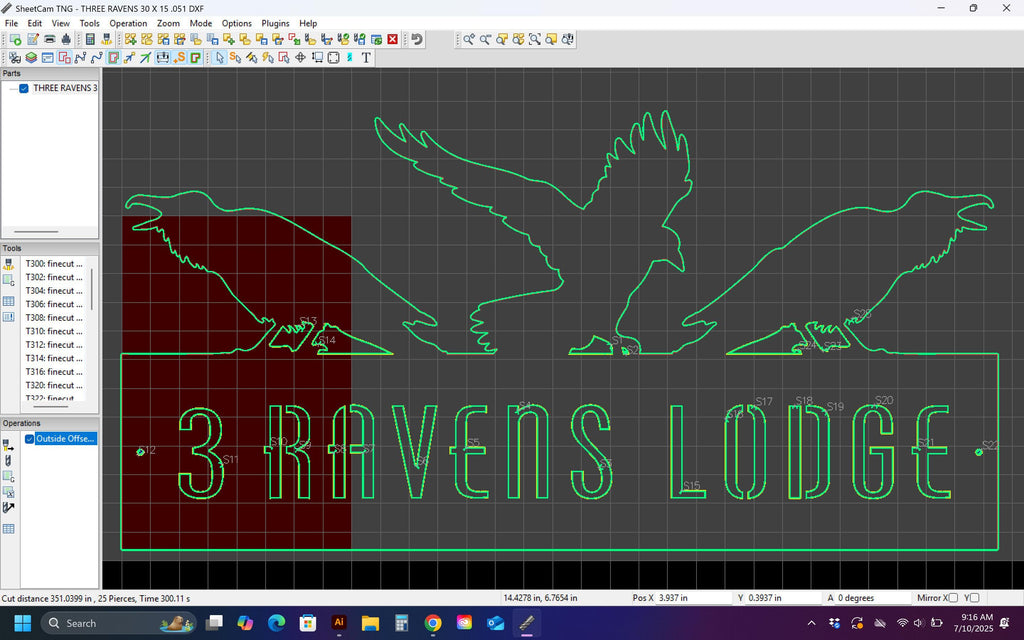
Task: Click the Tools list vertical scrollbar
Action: [92, 289]
